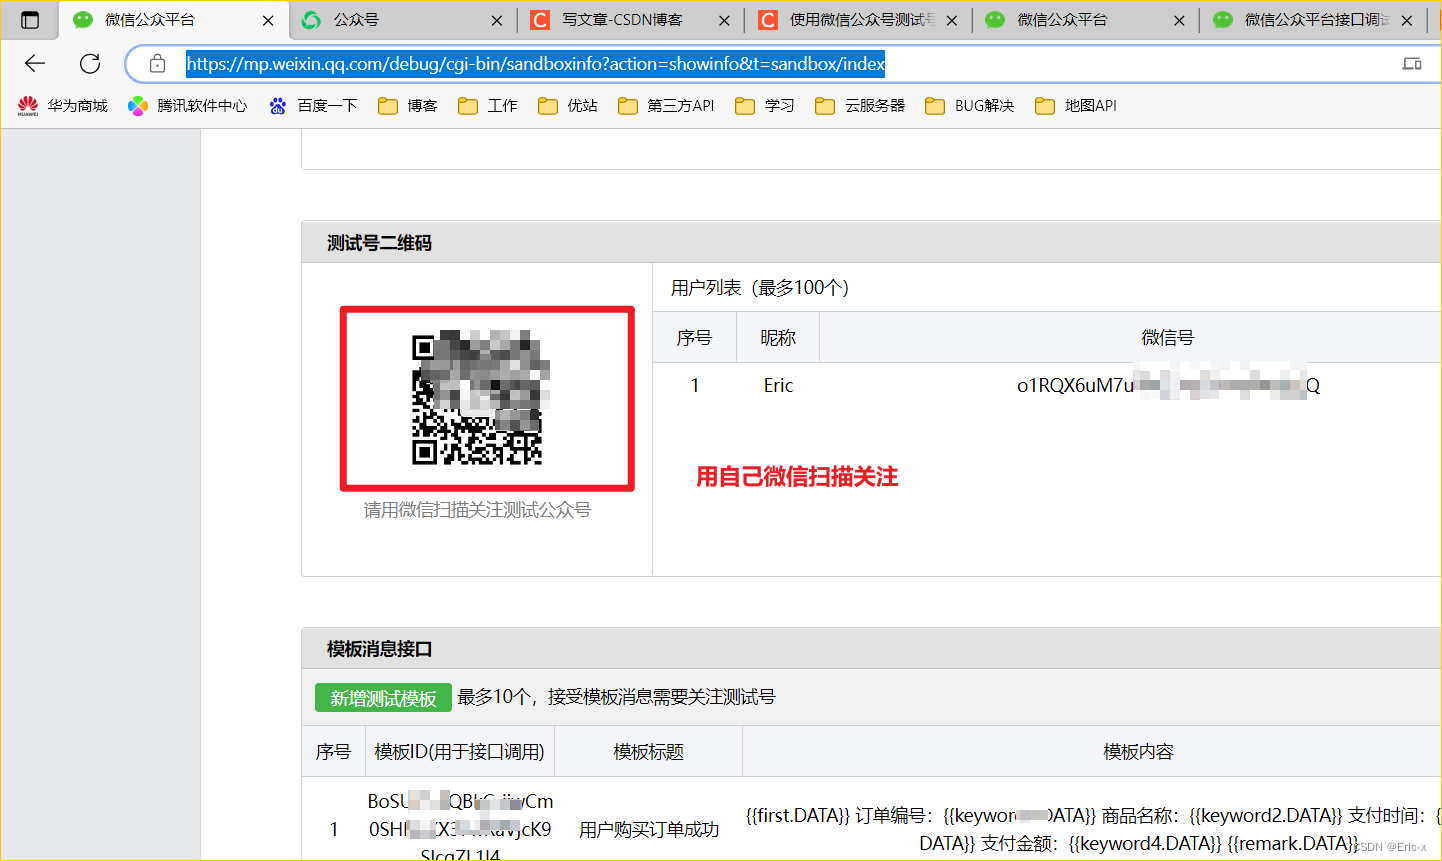Click the 模板标题 column header

pyautogui.click(x=648, y=752)
